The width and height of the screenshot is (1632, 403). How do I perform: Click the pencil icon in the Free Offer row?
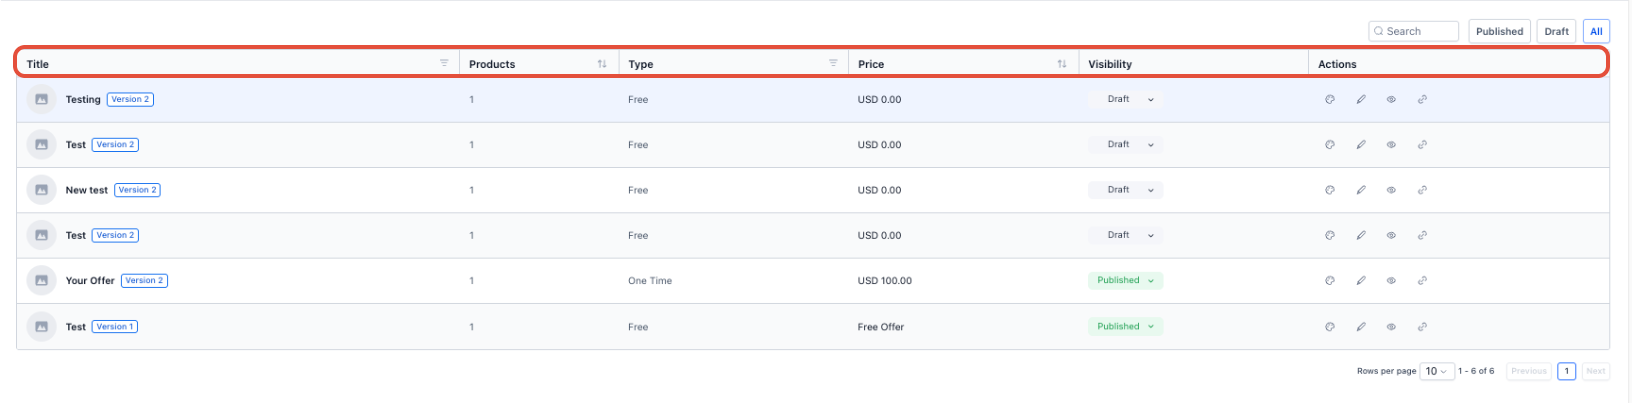point(1361,327)
